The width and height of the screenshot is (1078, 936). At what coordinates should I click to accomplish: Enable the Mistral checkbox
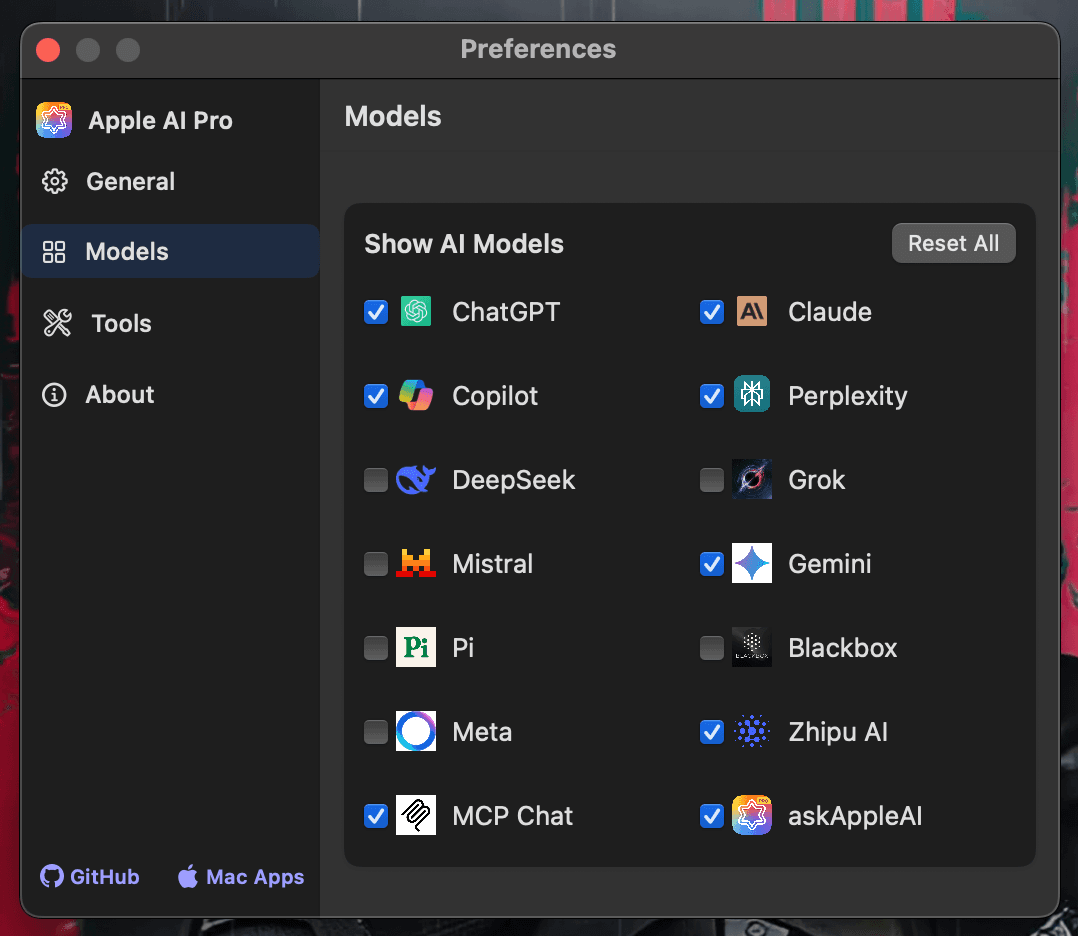click(375, 563)
